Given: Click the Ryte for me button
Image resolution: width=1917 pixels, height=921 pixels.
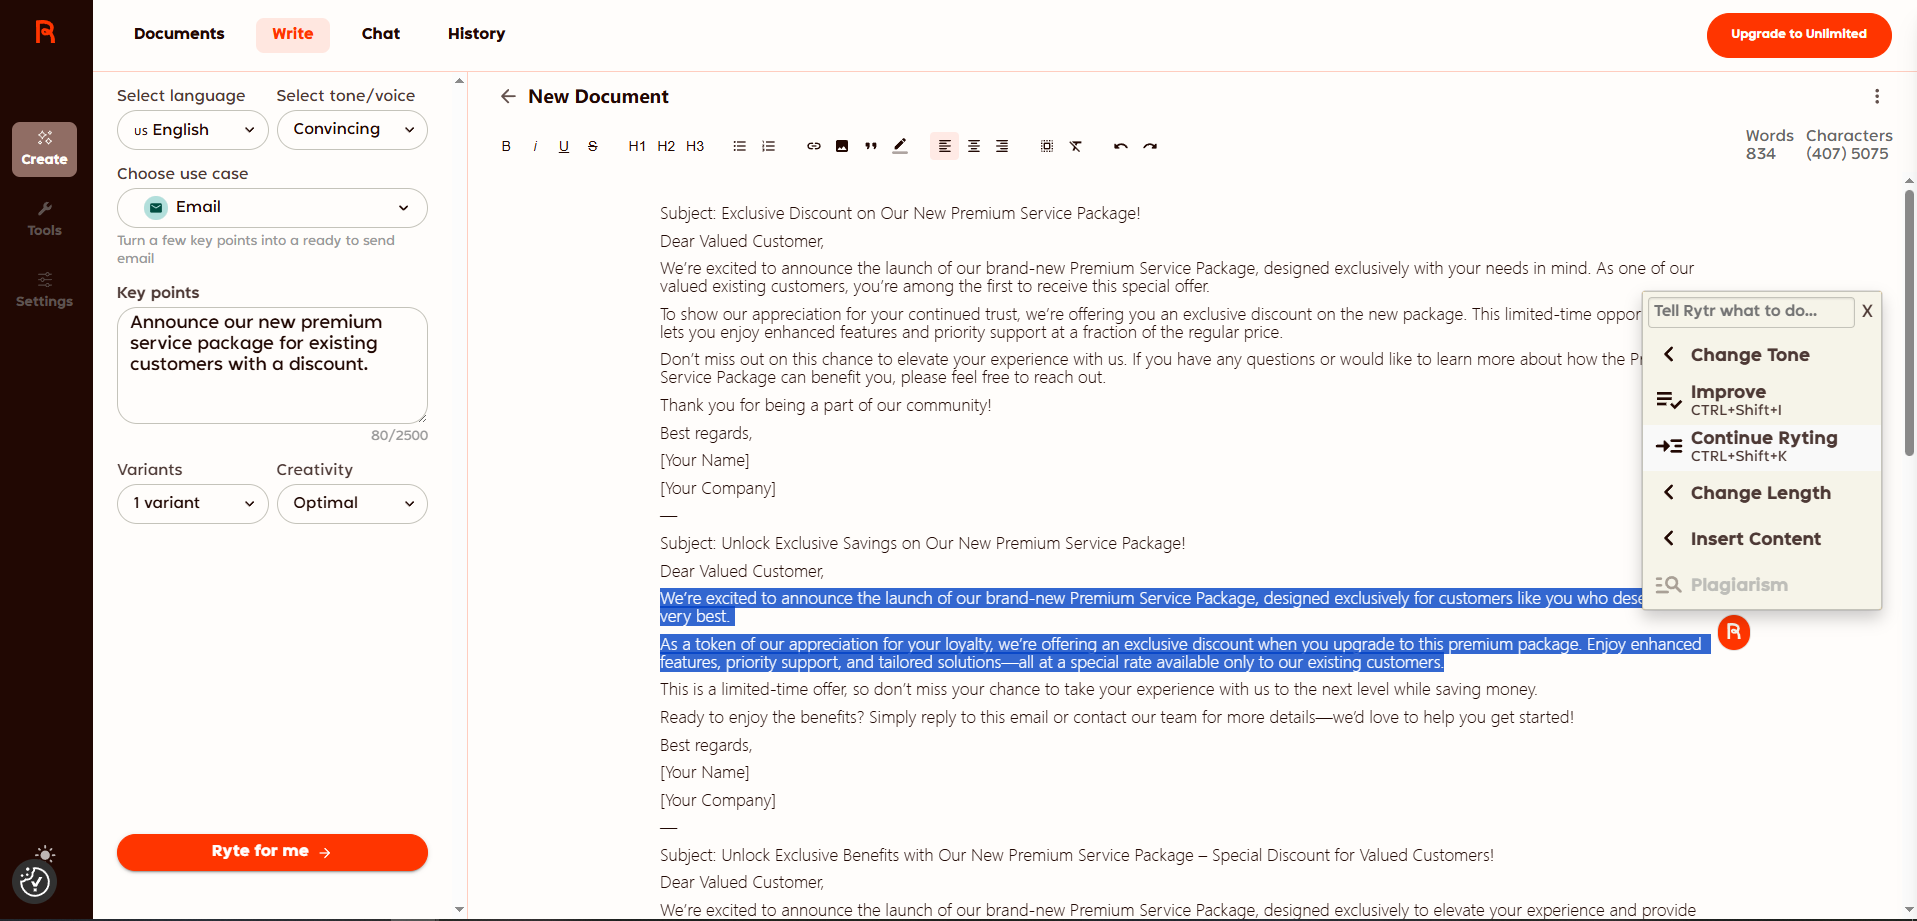Looking at the screenshot, I should pyautogui.click(x=272, y=852).
